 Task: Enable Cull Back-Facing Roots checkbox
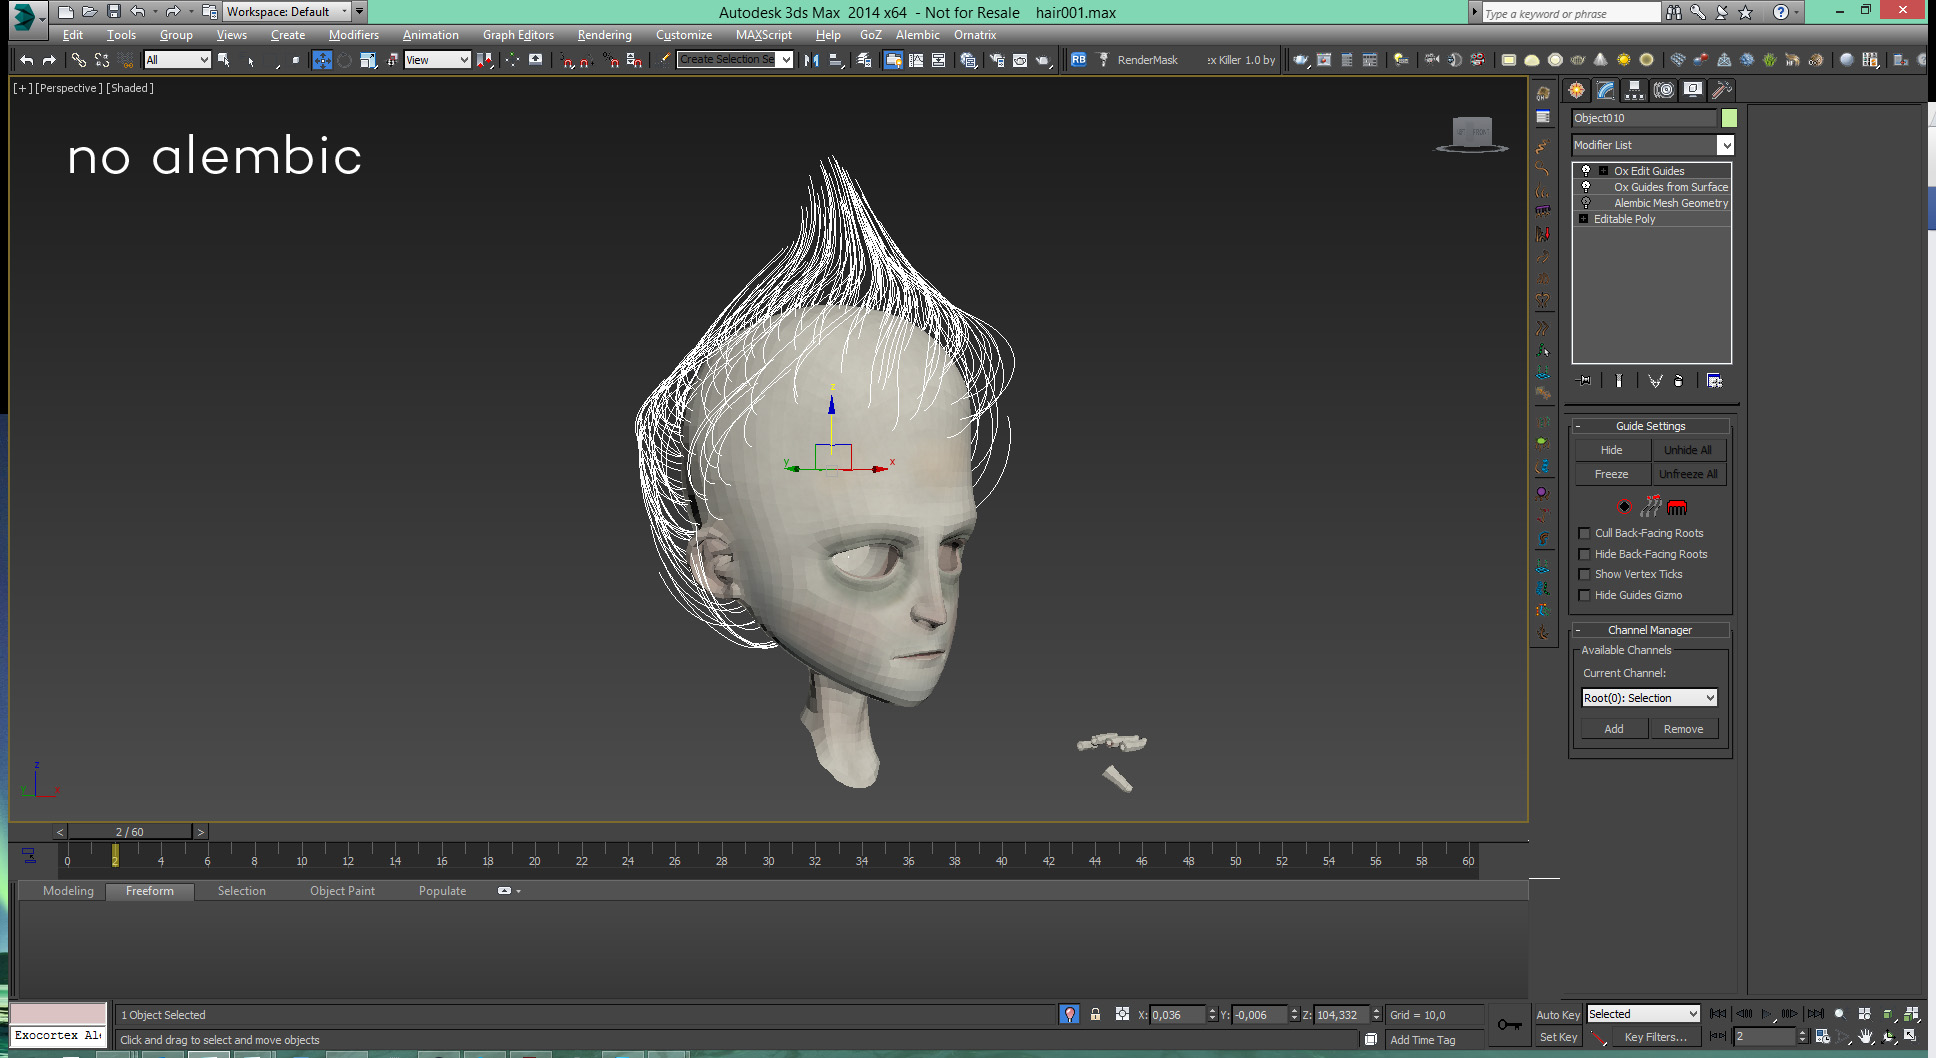(x=1584, y=534)
